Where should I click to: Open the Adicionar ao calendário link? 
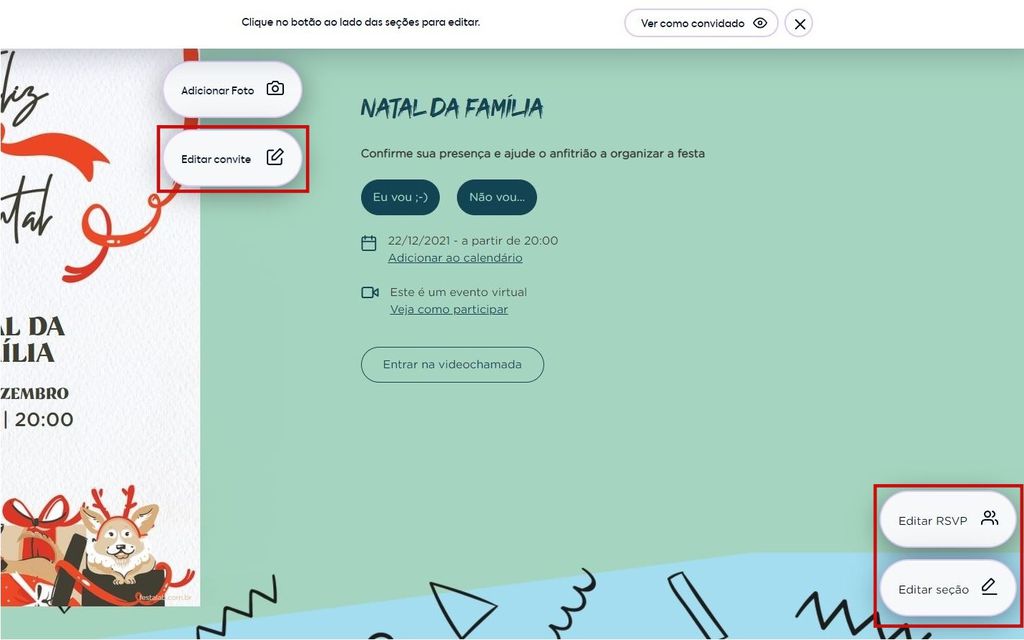(x=455, y=258)
